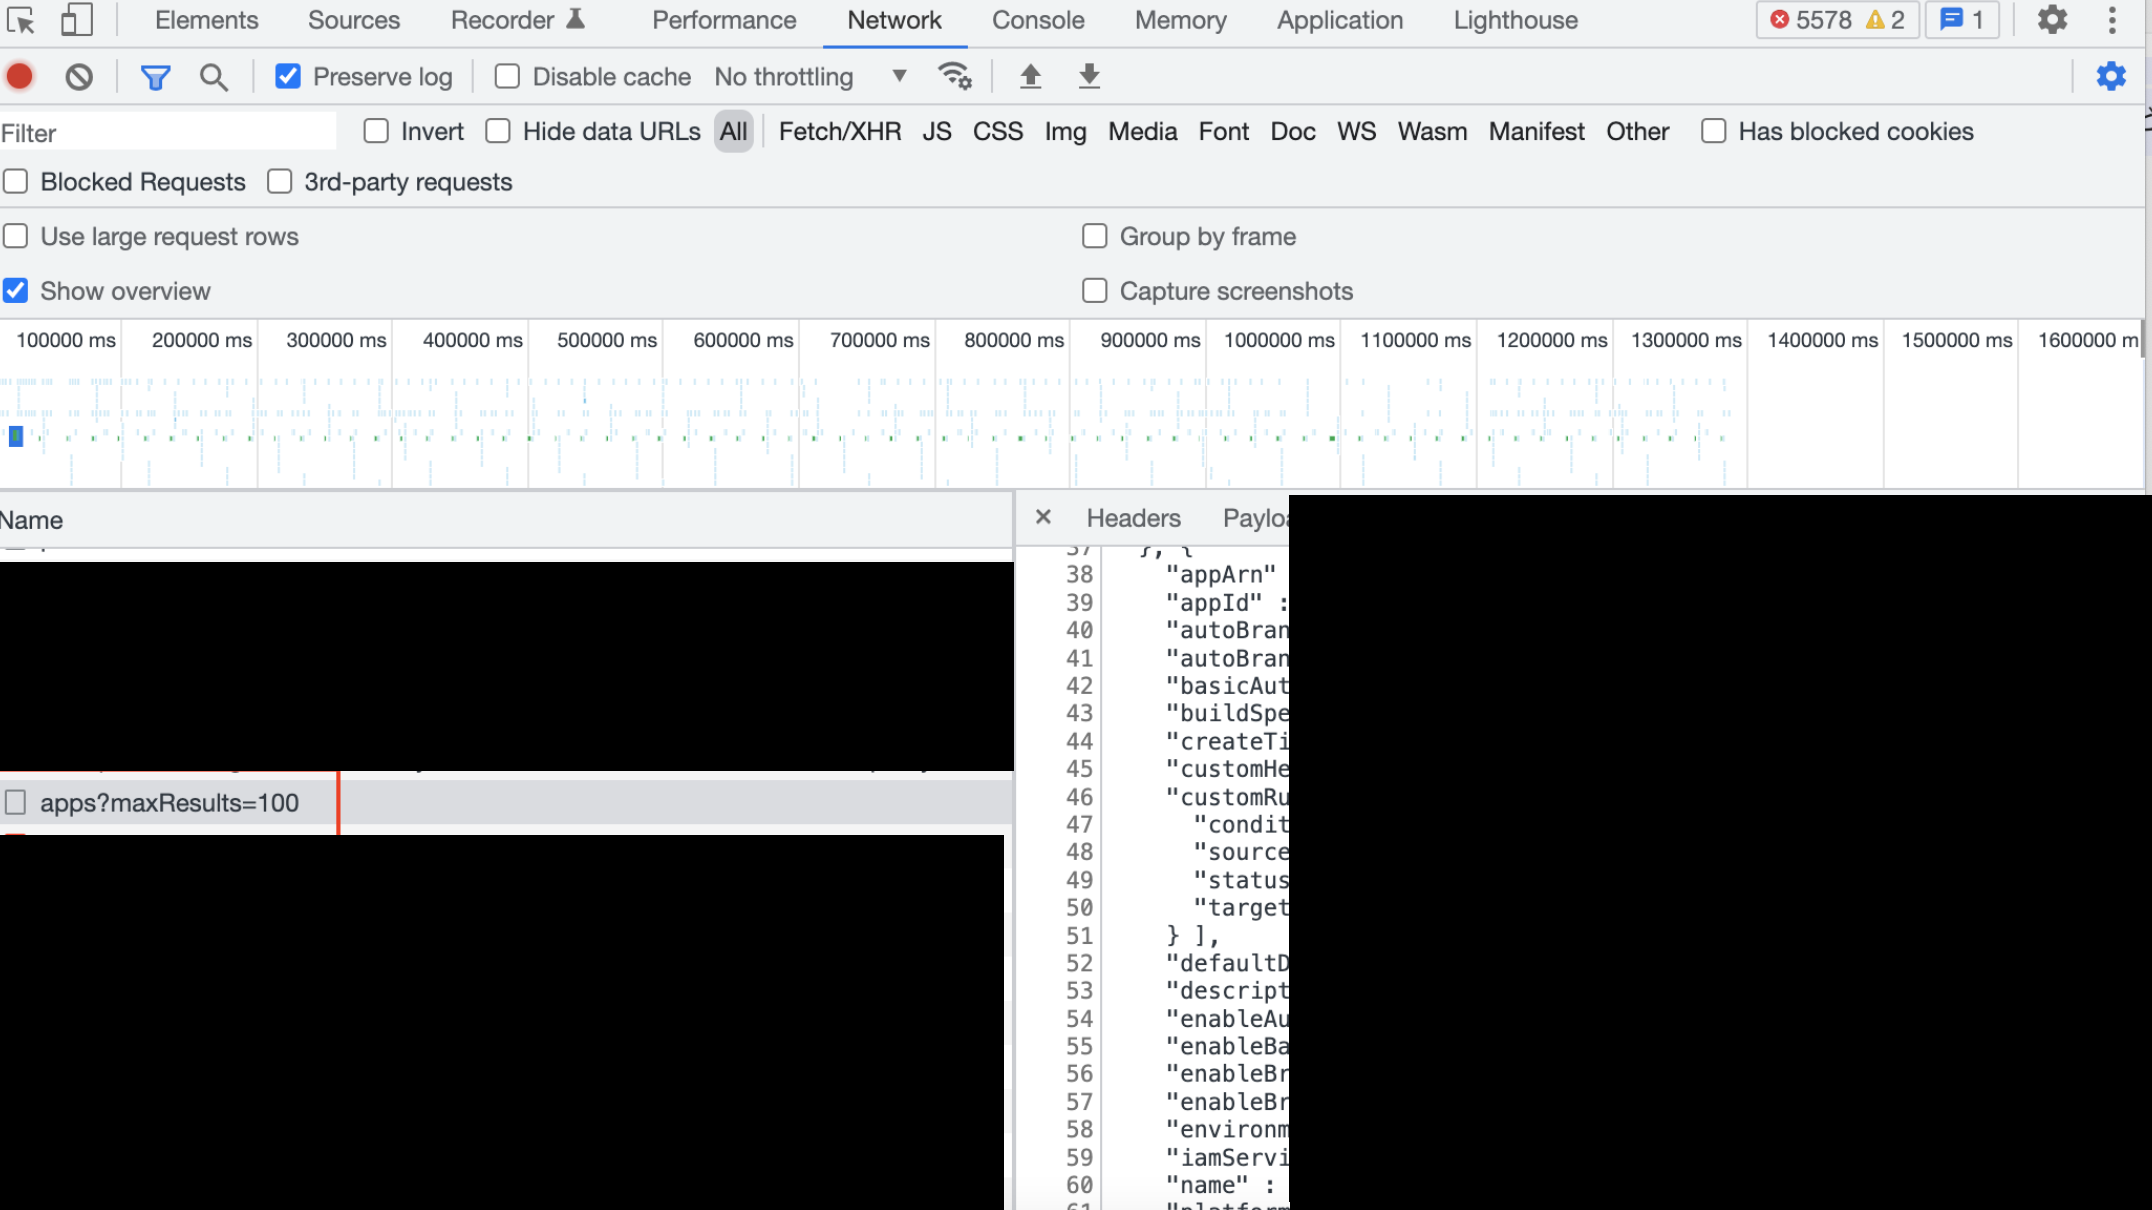Toggle the filter bar funnel icon

[x=155, y=76]
